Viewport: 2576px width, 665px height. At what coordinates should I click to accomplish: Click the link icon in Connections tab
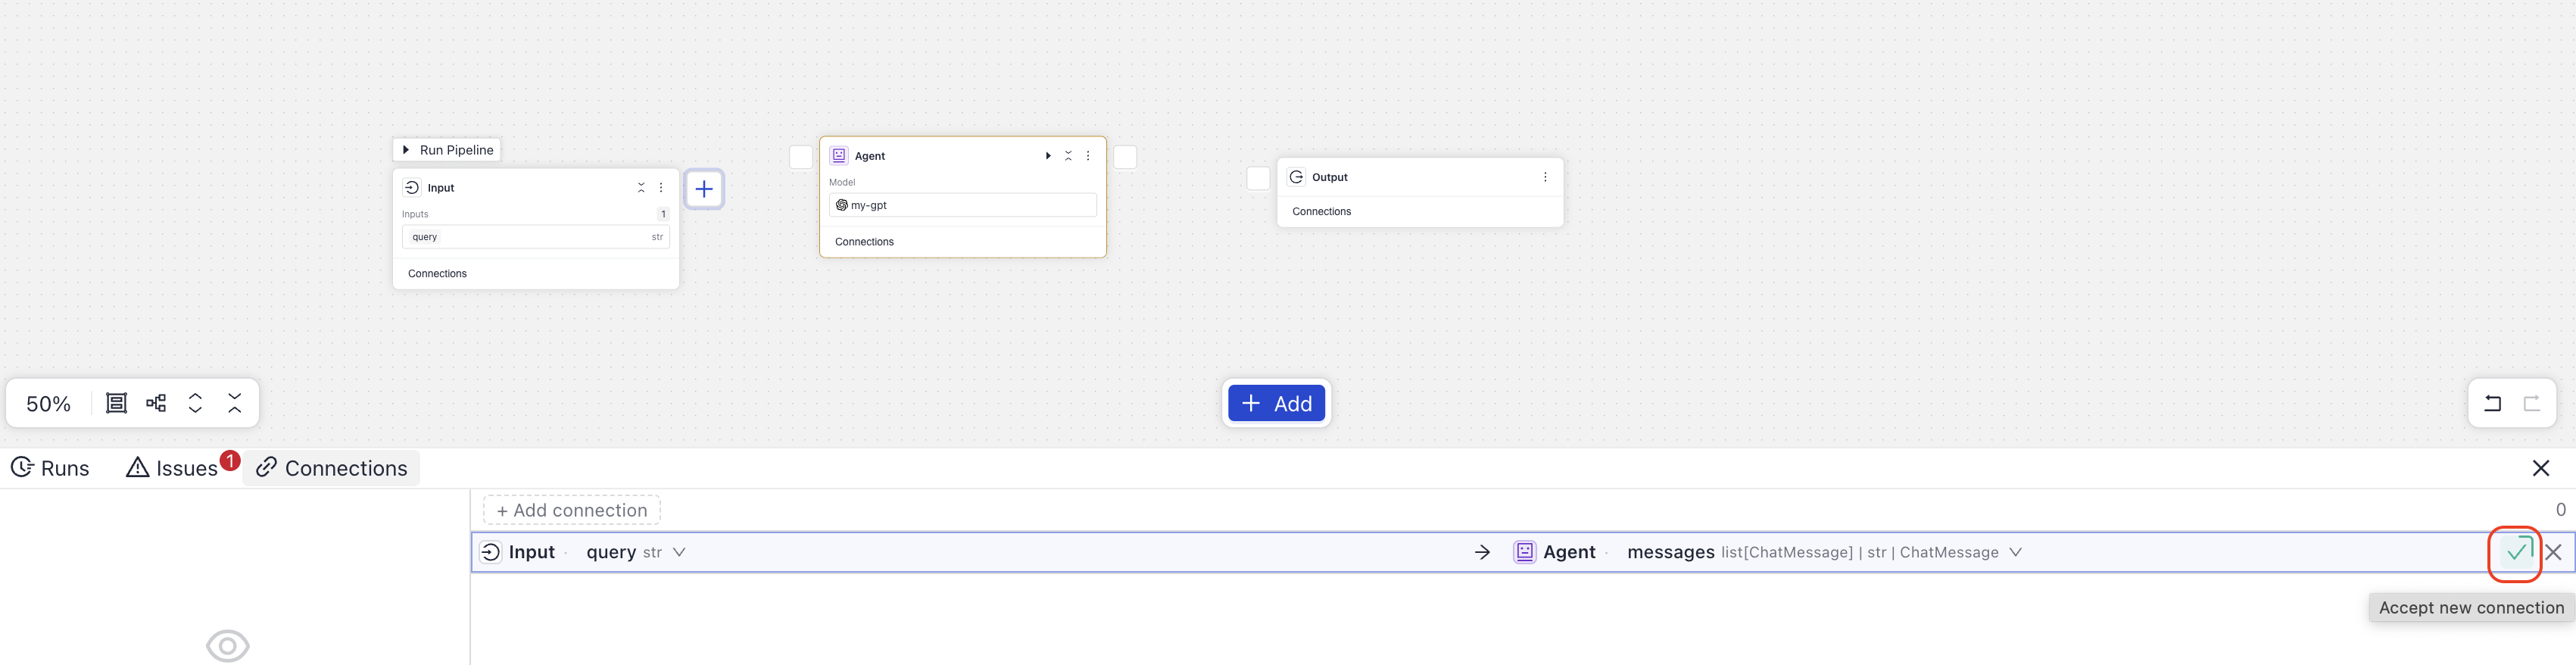click(266, 468)
